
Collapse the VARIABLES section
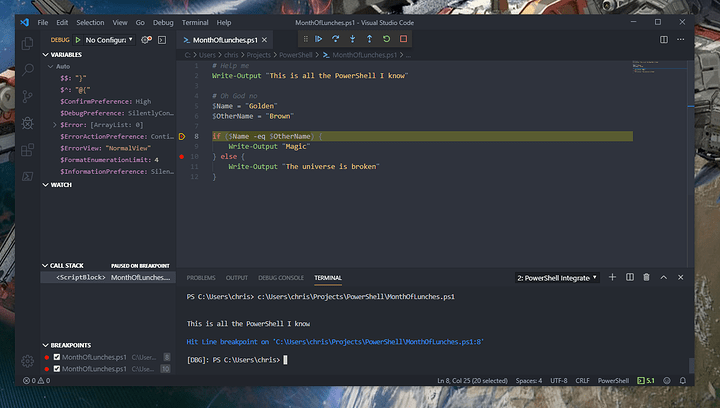62,55
